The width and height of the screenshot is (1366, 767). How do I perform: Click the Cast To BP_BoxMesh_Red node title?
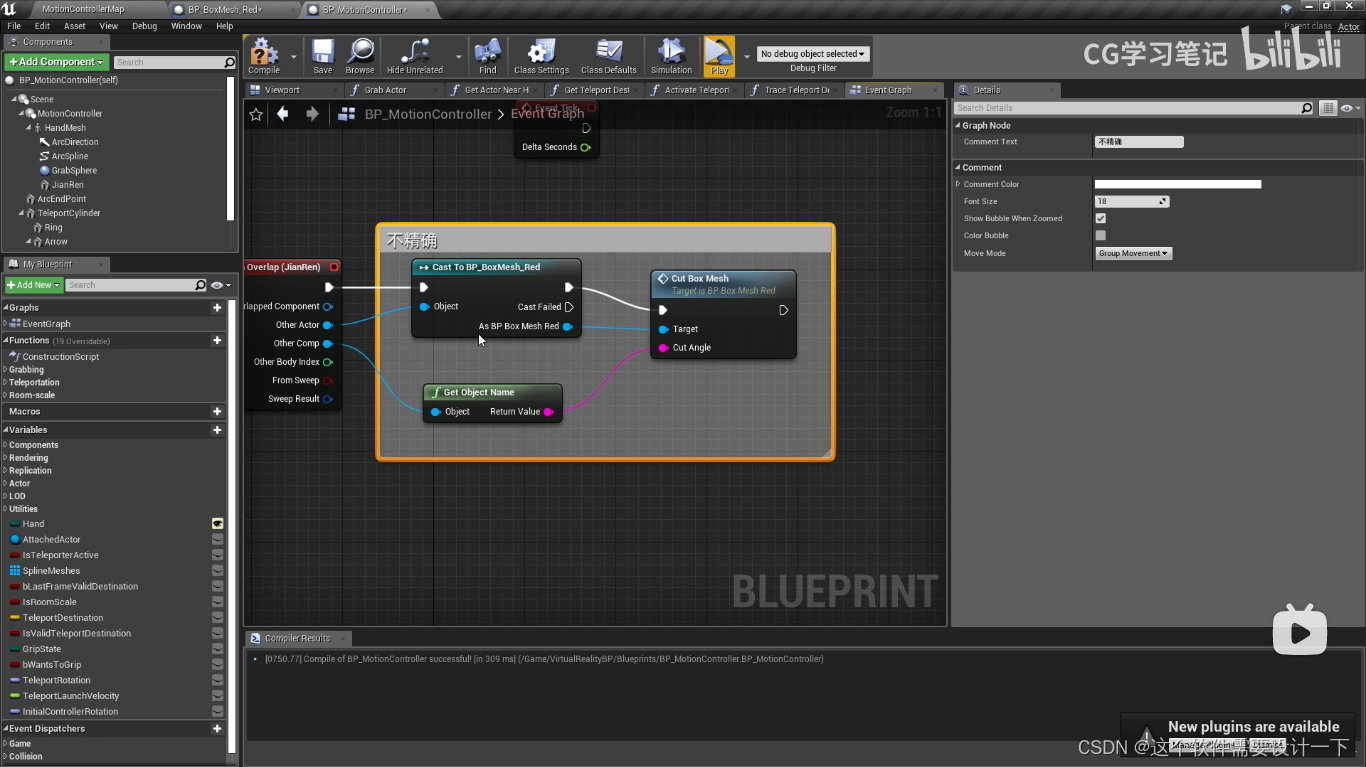pos(486,267)
